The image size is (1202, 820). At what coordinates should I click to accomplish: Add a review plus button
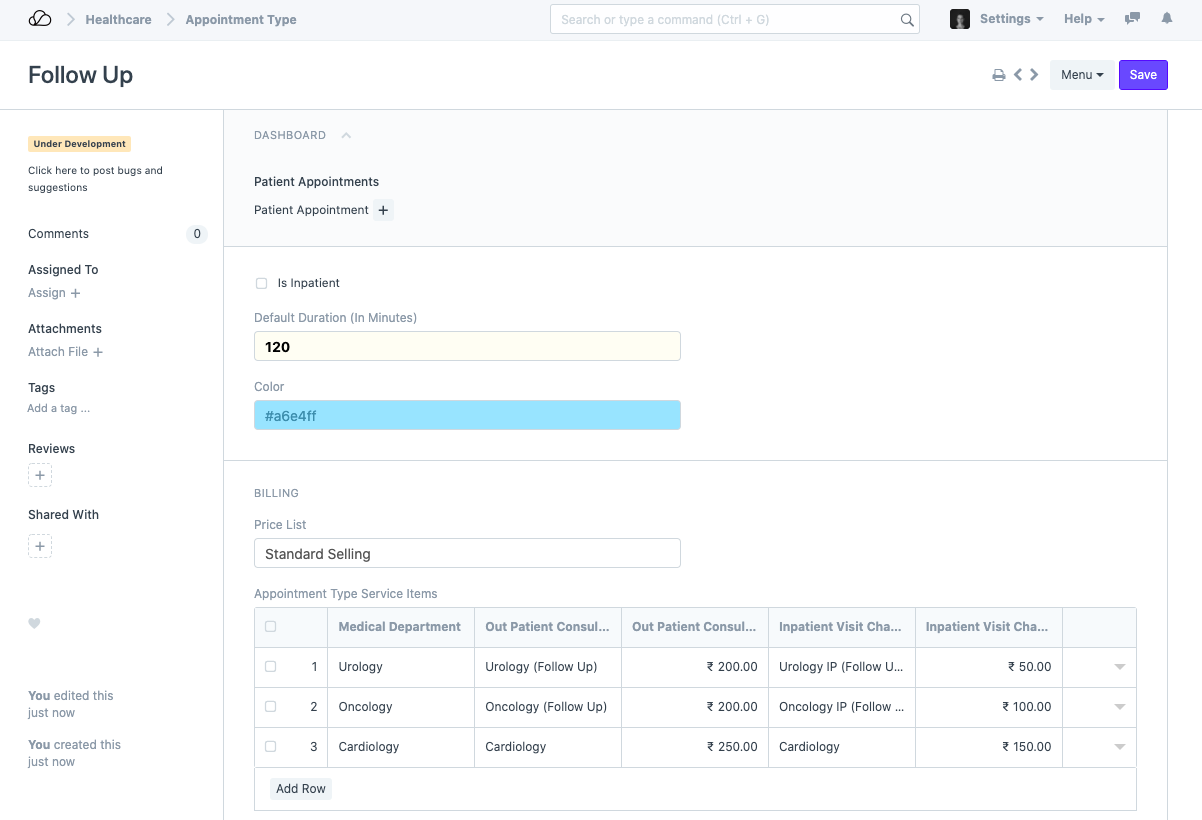(40, 476)
